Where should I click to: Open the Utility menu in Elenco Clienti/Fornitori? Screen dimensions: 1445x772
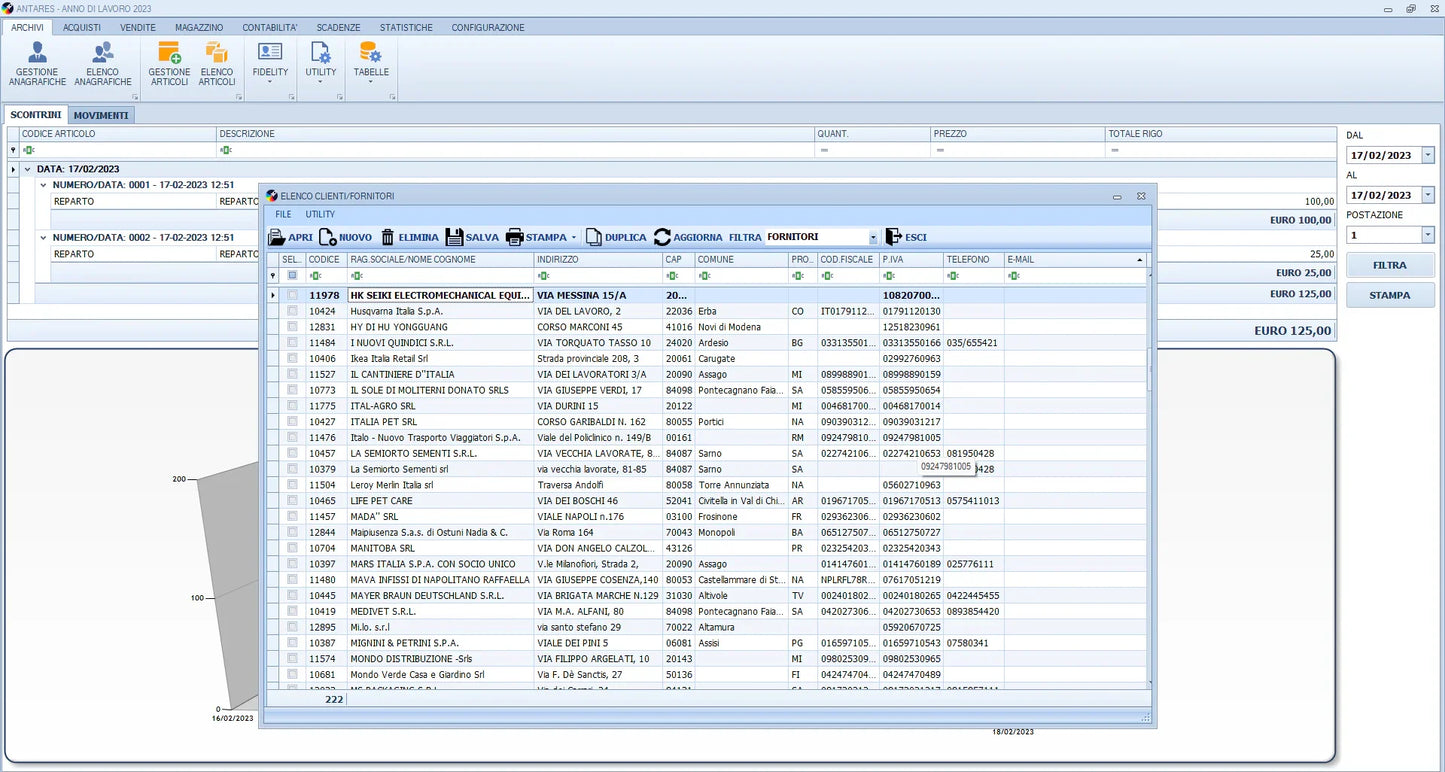click(x=320, y=214)
